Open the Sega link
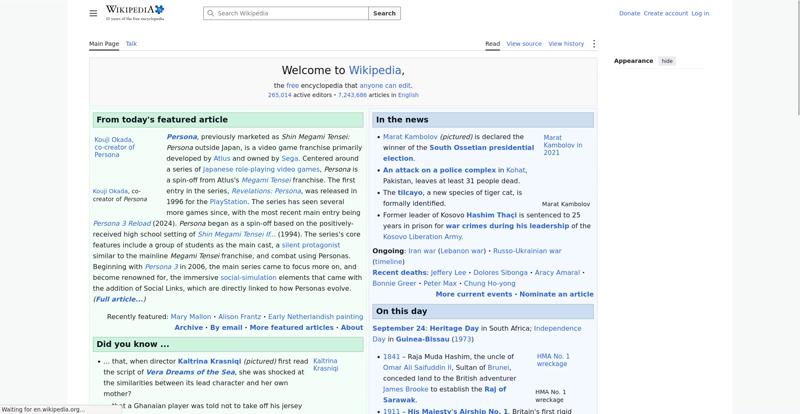This screenshot has width=800, height=414. pos(289,159)
